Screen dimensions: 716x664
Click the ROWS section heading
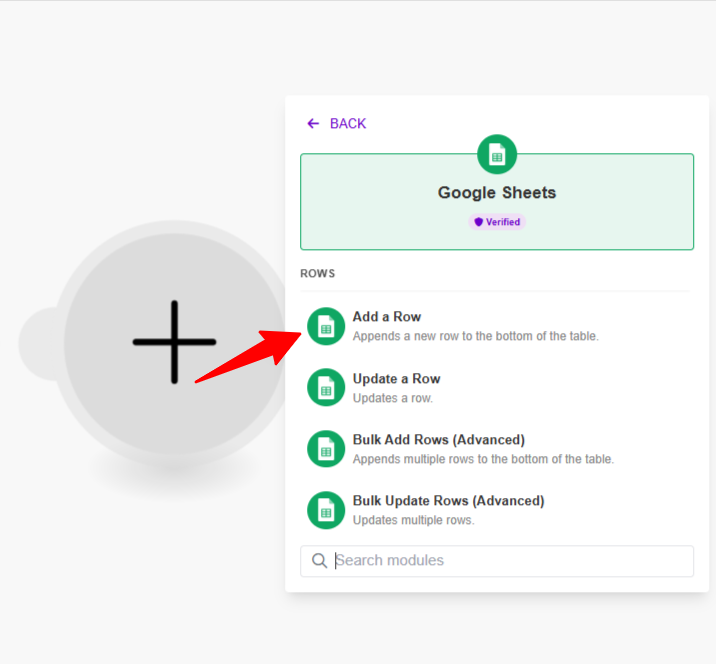point(317,274)
